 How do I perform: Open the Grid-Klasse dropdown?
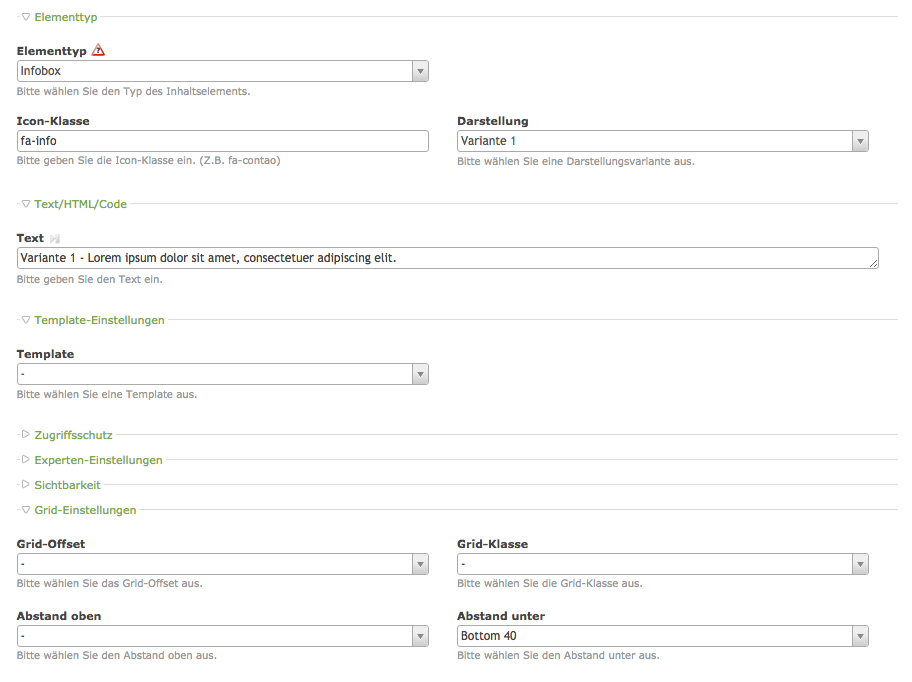tap(662, 564)
